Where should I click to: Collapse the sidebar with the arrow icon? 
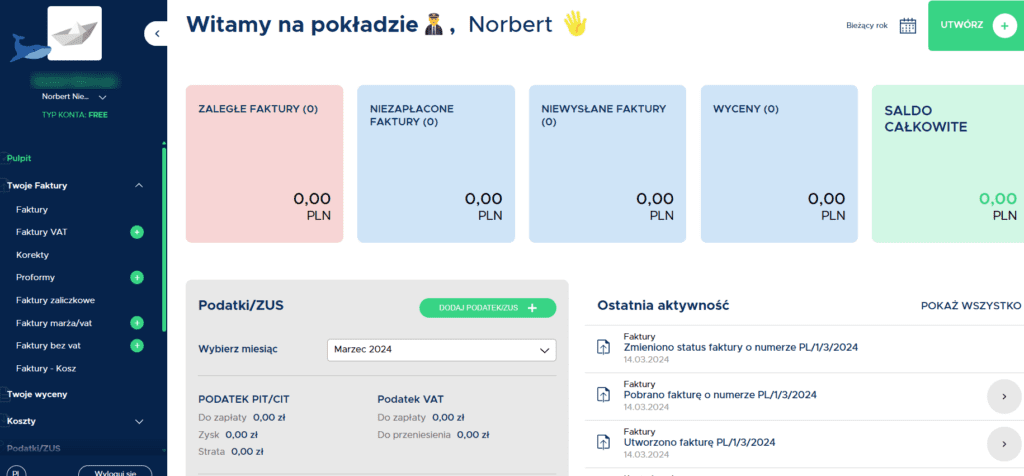(158, 34)
